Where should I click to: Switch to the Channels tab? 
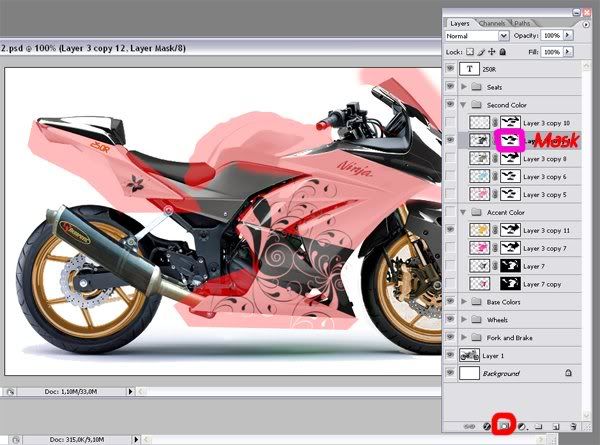pos(492,22)
